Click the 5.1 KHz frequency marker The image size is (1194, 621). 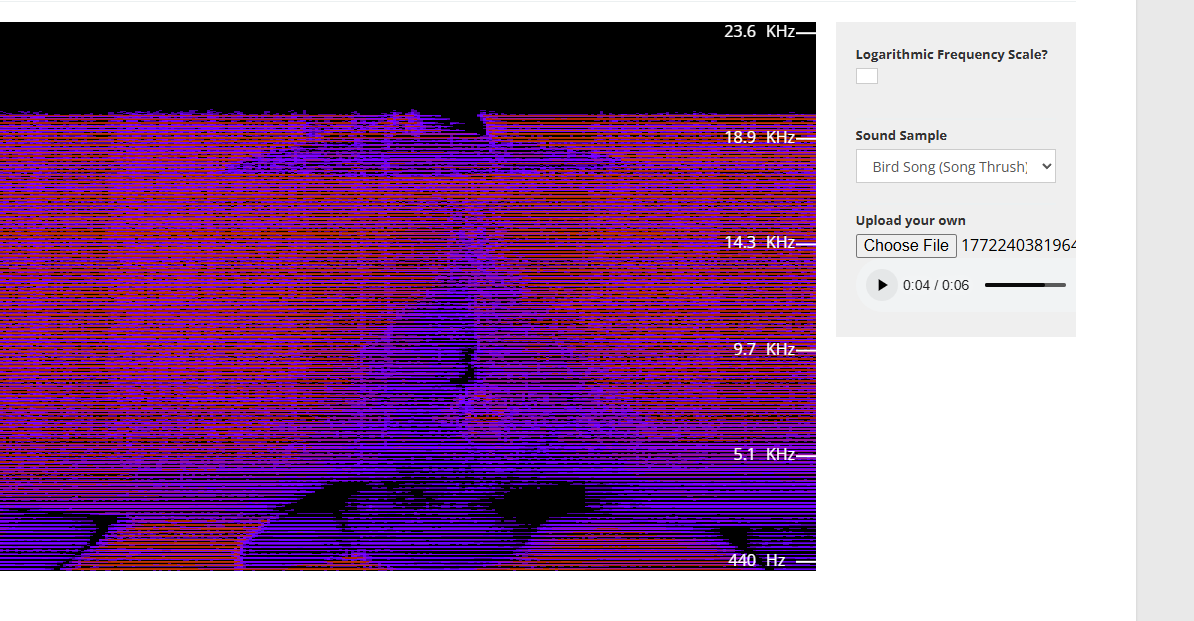(764, 455)
